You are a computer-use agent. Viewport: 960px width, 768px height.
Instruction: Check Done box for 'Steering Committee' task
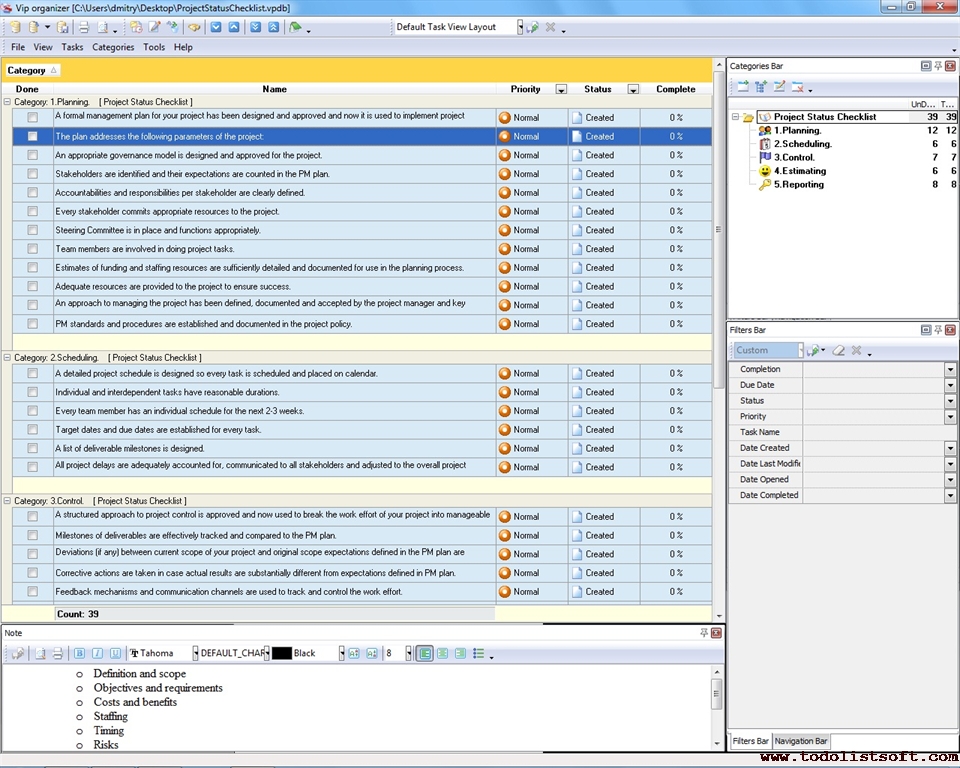(33, 230)
